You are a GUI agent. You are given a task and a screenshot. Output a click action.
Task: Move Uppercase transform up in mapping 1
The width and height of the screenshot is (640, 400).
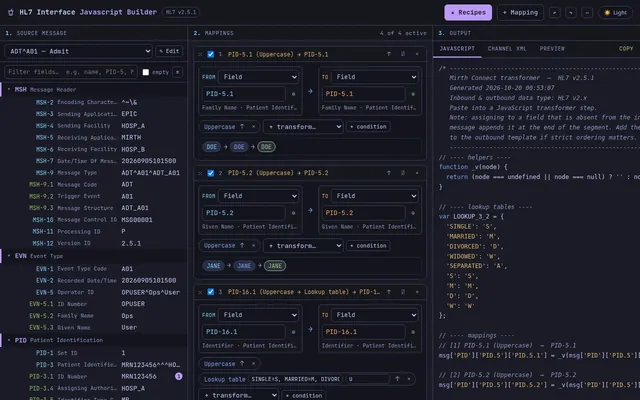pyautogui.click(x=242, y=127)
